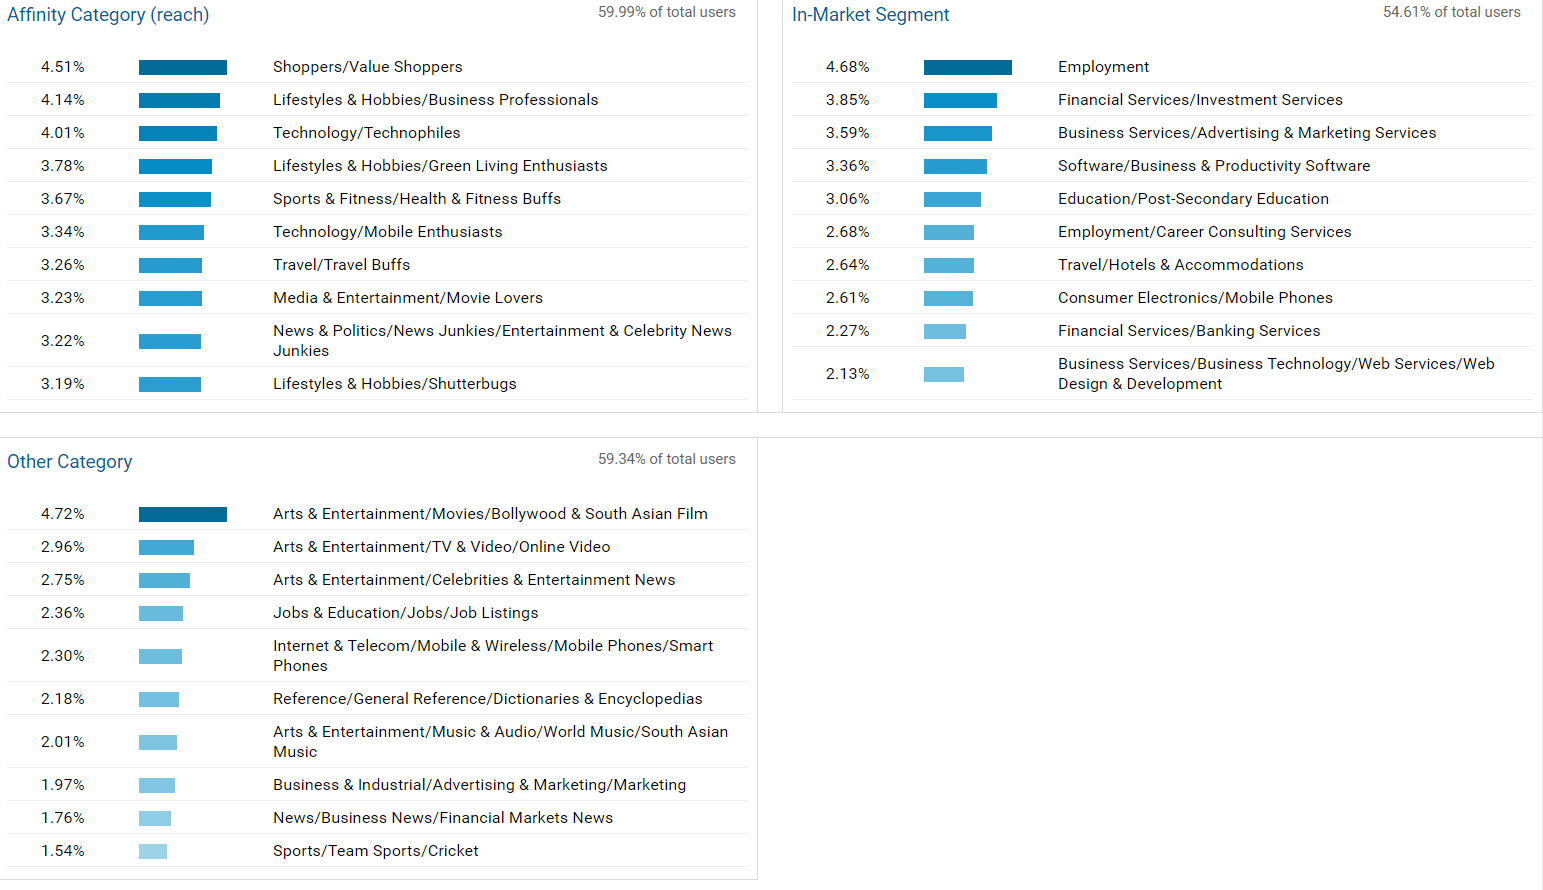Open the In-Market Segment report heading

870,15
